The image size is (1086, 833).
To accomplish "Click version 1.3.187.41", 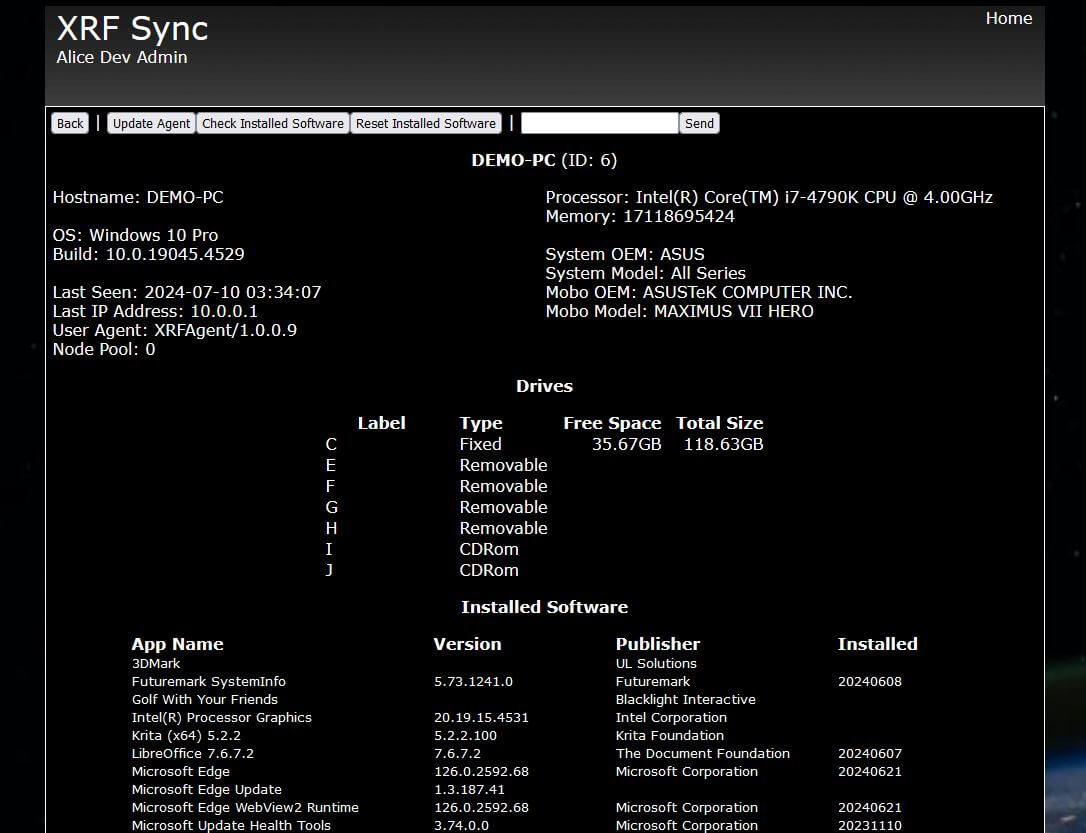I will [x=469, y=789].
